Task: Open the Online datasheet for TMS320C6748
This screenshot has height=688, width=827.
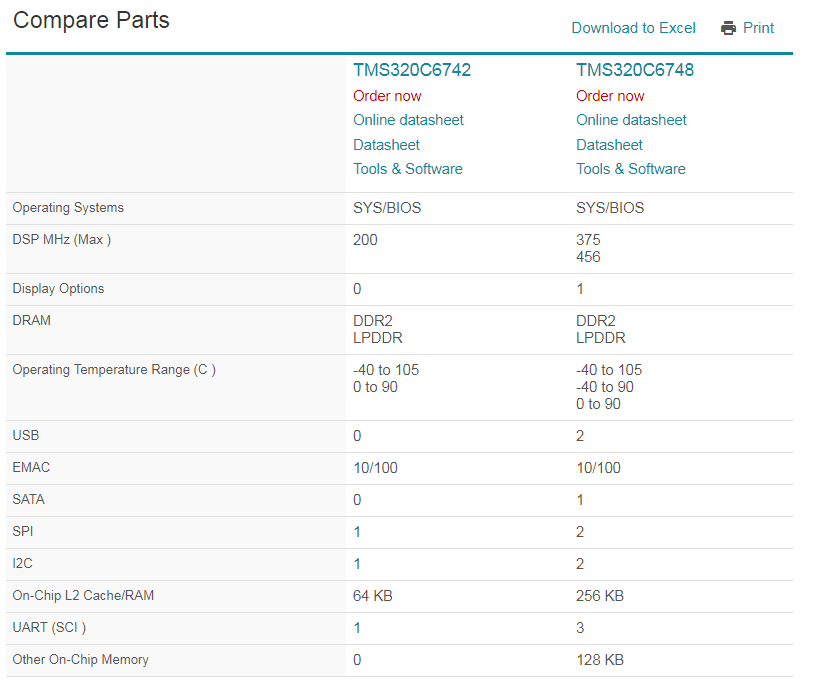Action: pyautogui.click(x=631, y=120)
